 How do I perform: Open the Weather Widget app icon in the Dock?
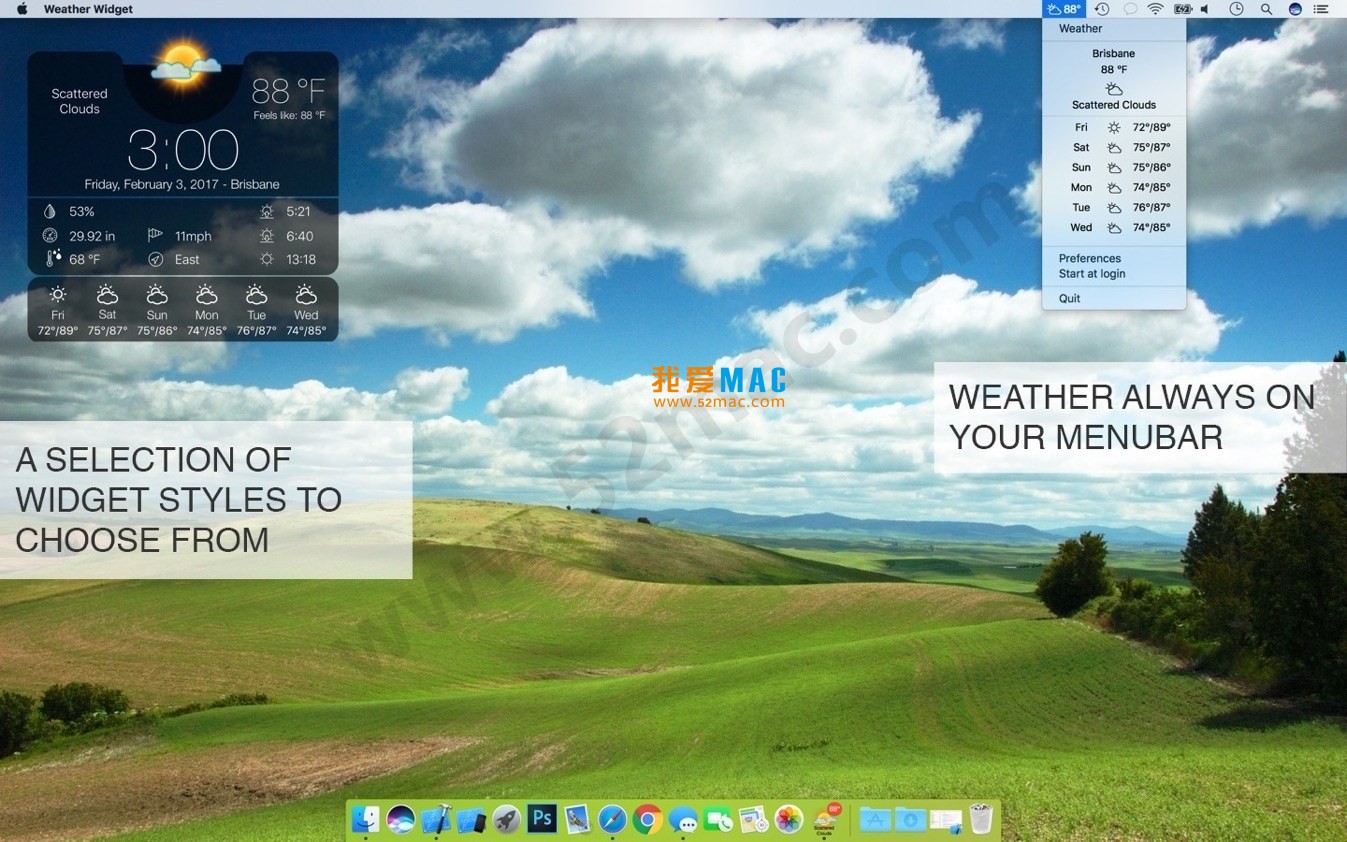[826, 819]
